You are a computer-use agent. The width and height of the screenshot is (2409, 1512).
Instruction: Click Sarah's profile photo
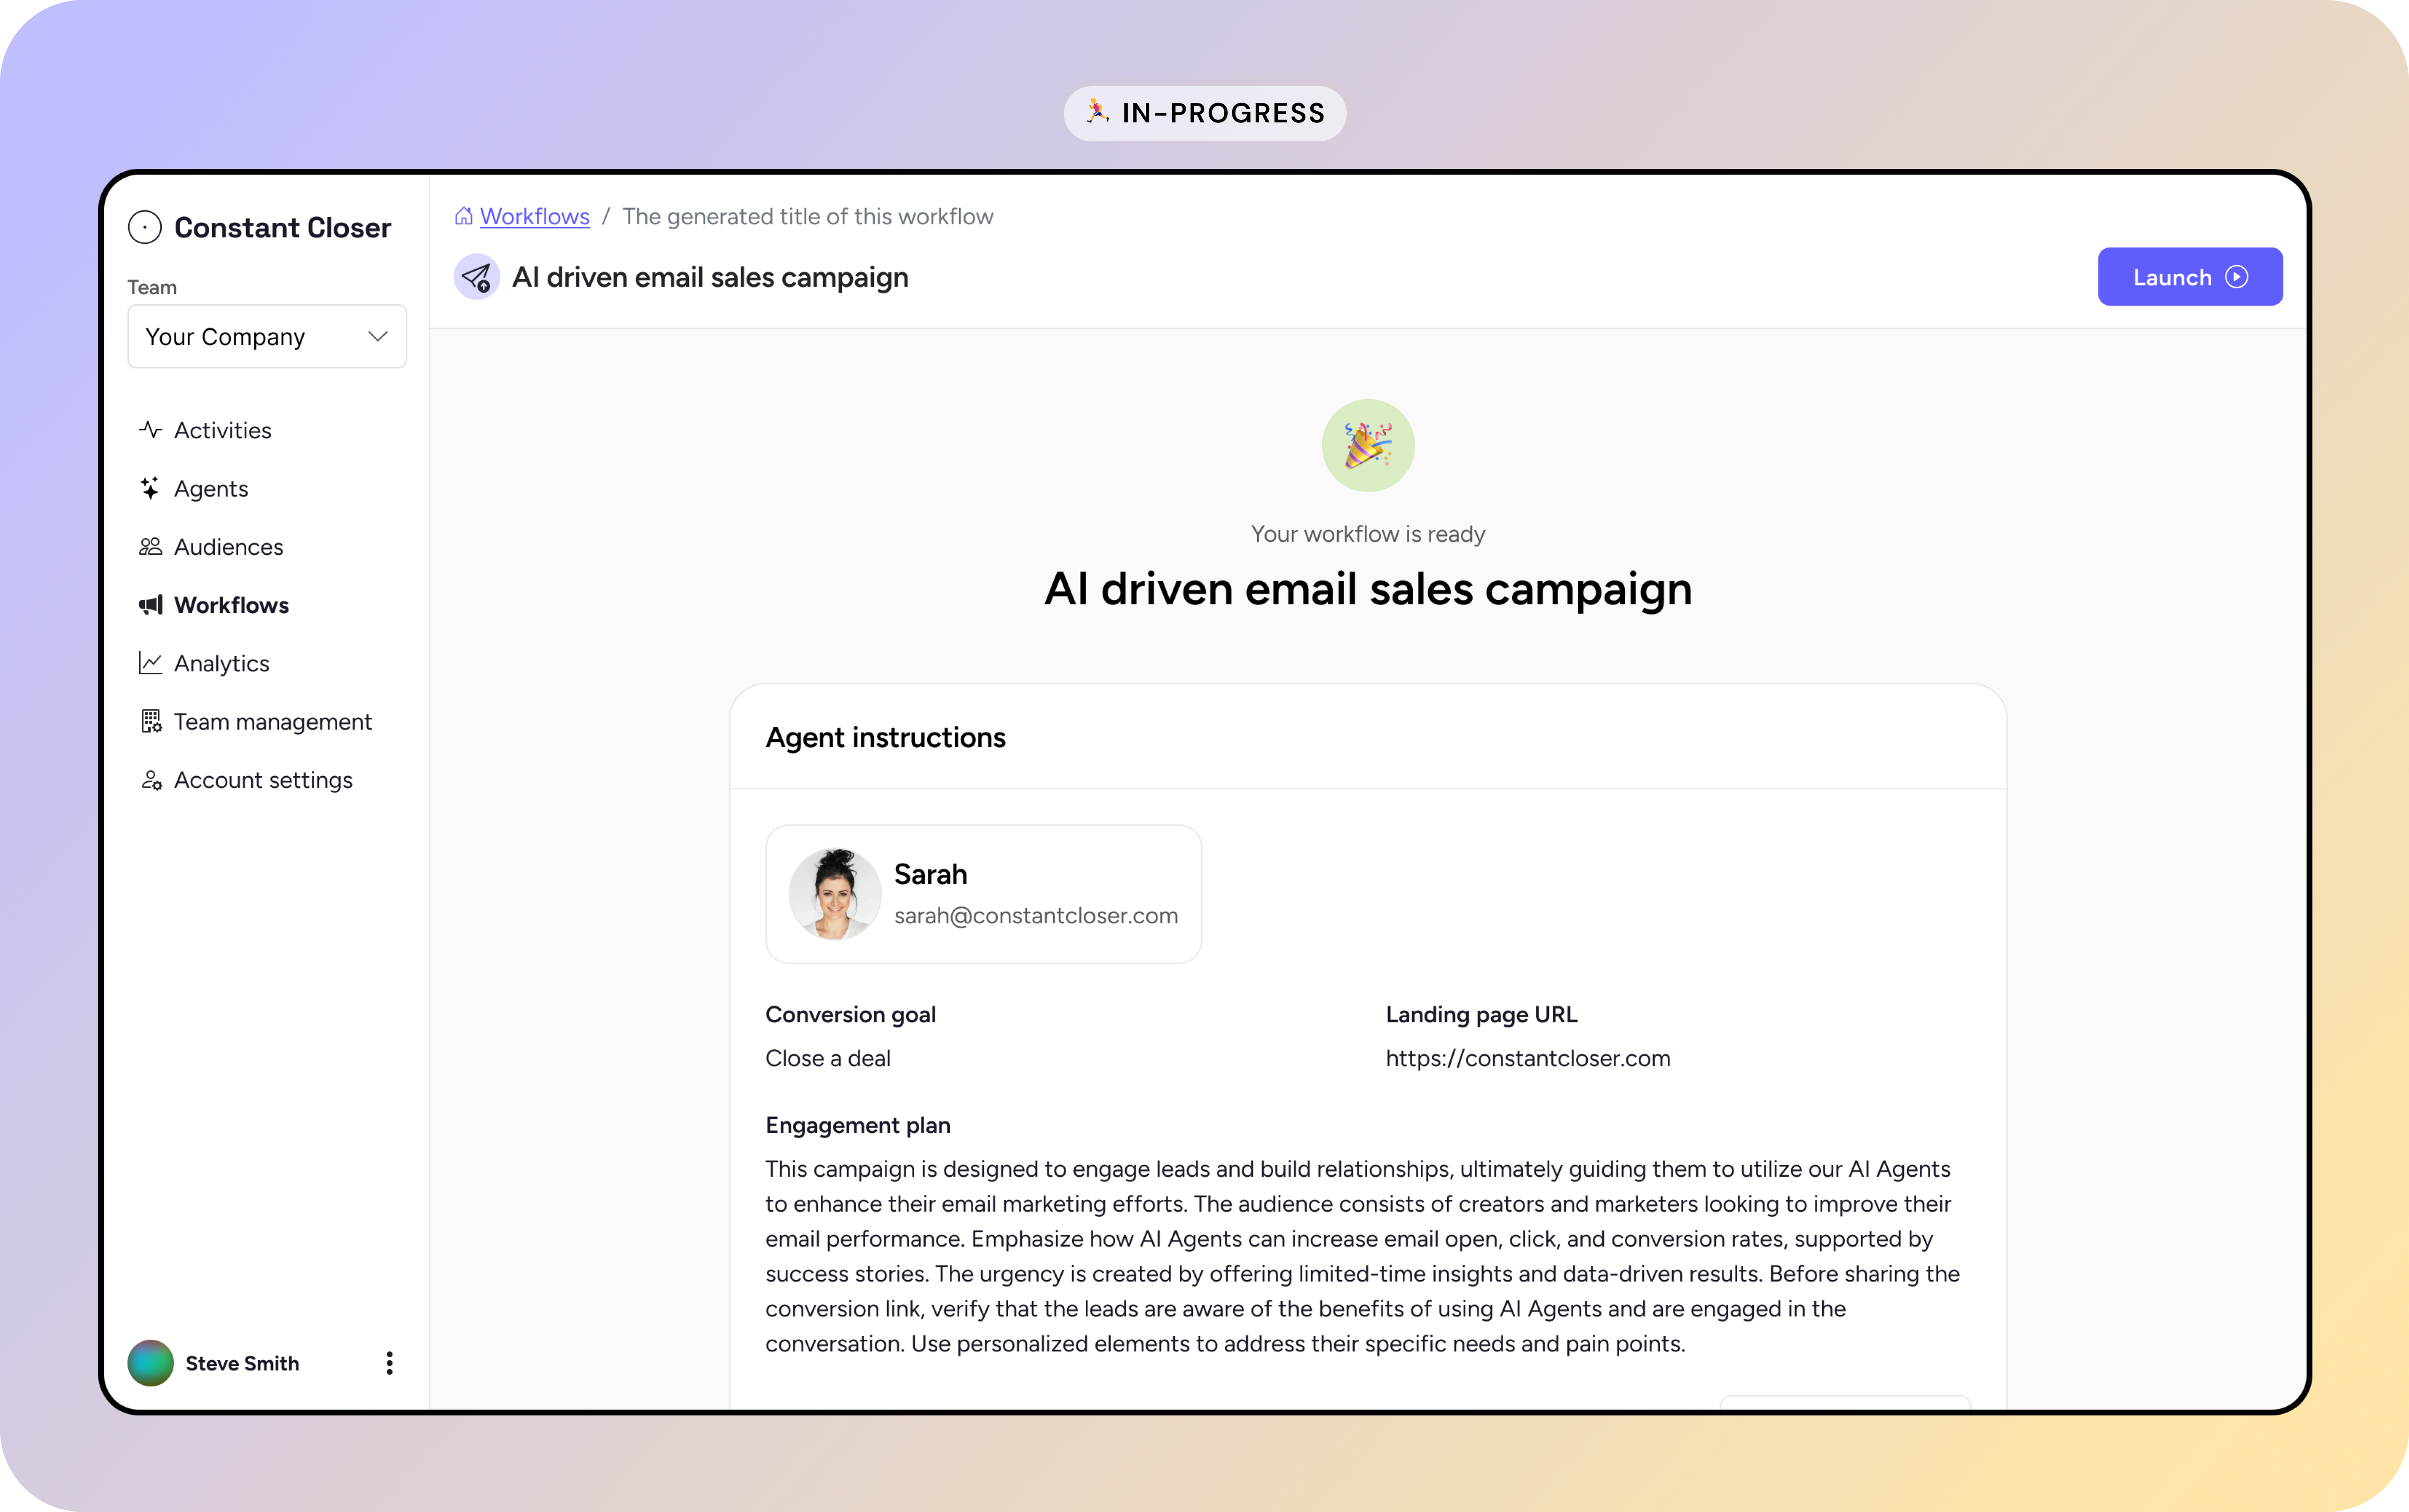835,894
